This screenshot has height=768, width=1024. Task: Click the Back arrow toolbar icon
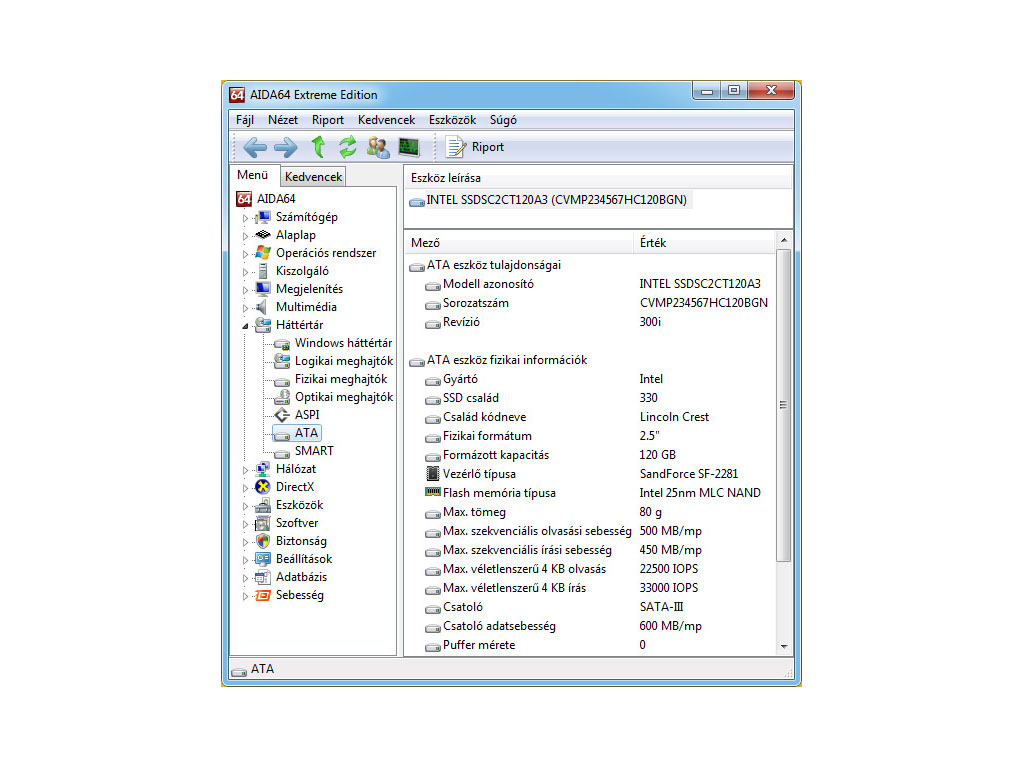[x=255, y=147]
